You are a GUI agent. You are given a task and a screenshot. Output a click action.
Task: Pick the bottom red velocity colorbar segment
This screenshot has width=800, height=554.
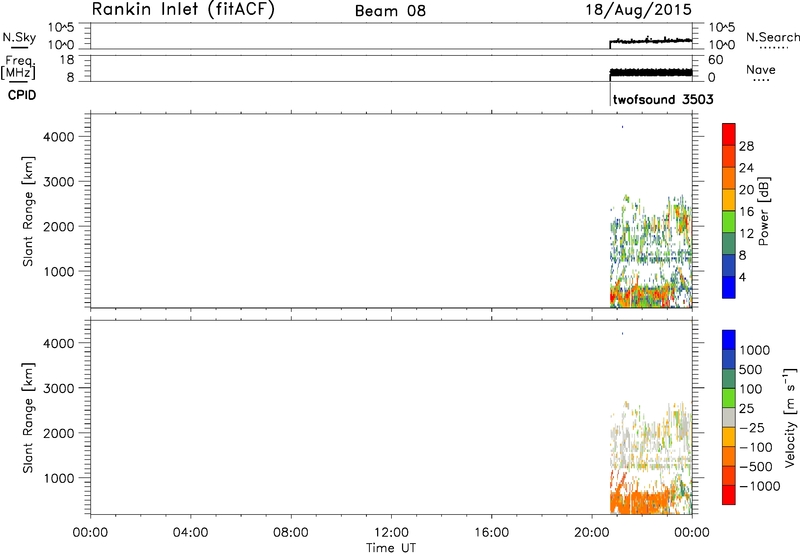coord(729,495)
